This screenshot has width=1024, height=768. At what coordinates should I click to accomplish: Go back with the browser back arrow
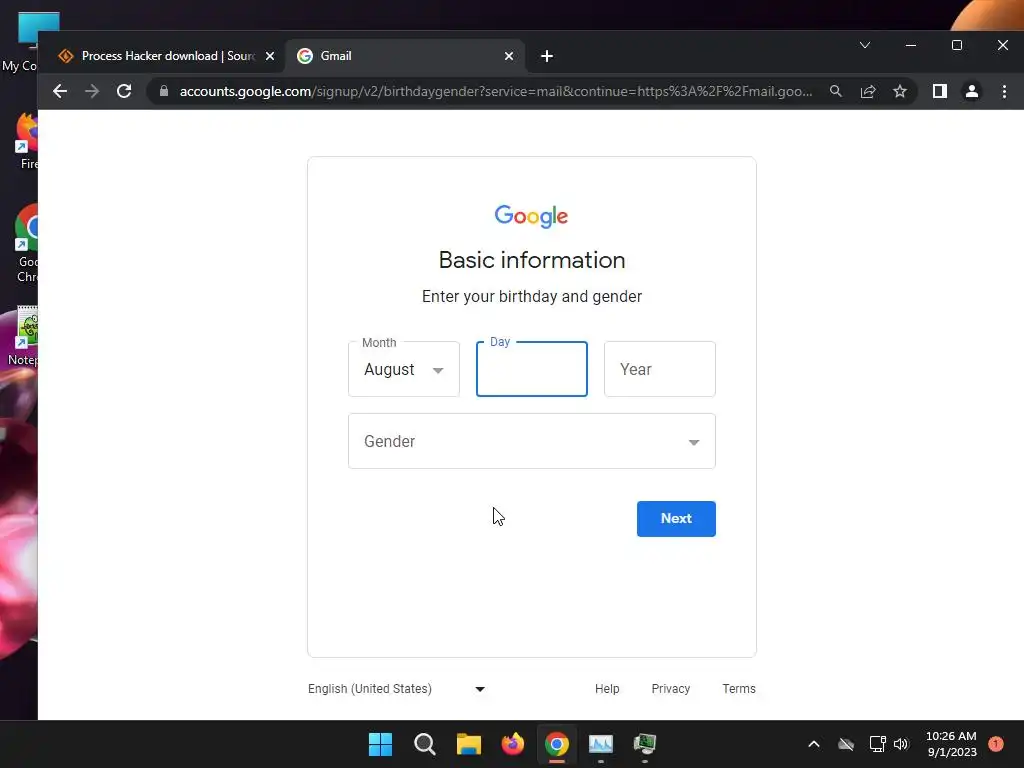tap(59, 91)
